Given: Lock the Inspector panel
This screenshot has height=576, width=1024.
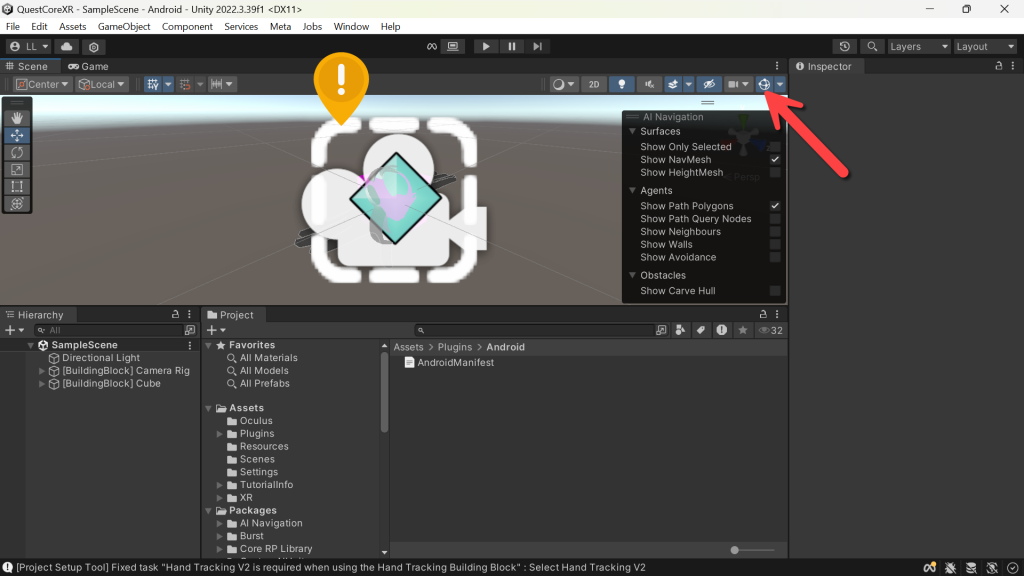Looking at the screenshot, I should tap(999, 66).
